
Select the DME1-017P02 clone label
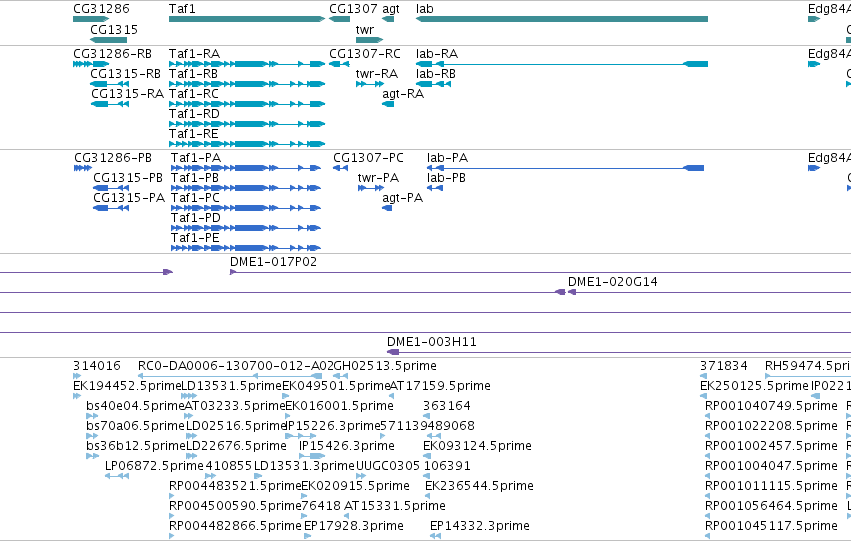pyautogui.click(x=274, y=262)
